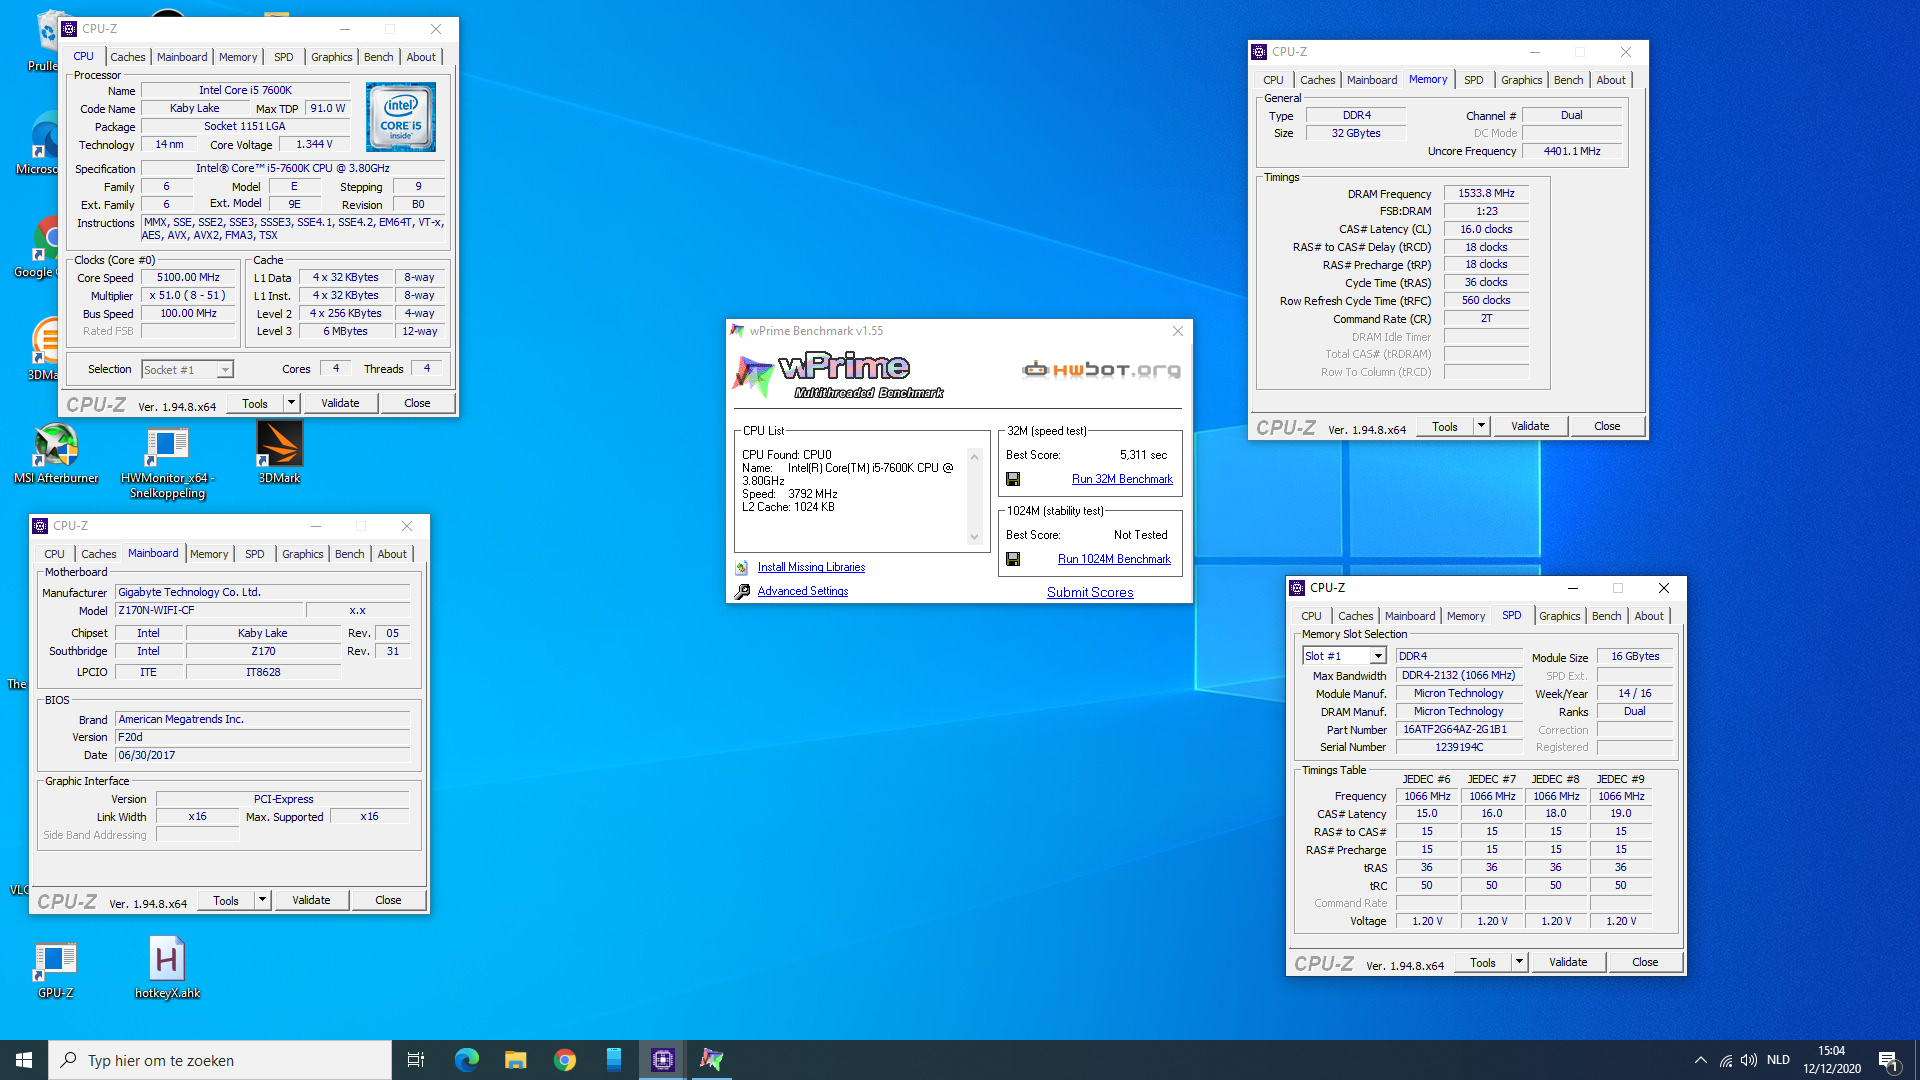Open Microsoft Edge from the taskbar

(466, 1060)
